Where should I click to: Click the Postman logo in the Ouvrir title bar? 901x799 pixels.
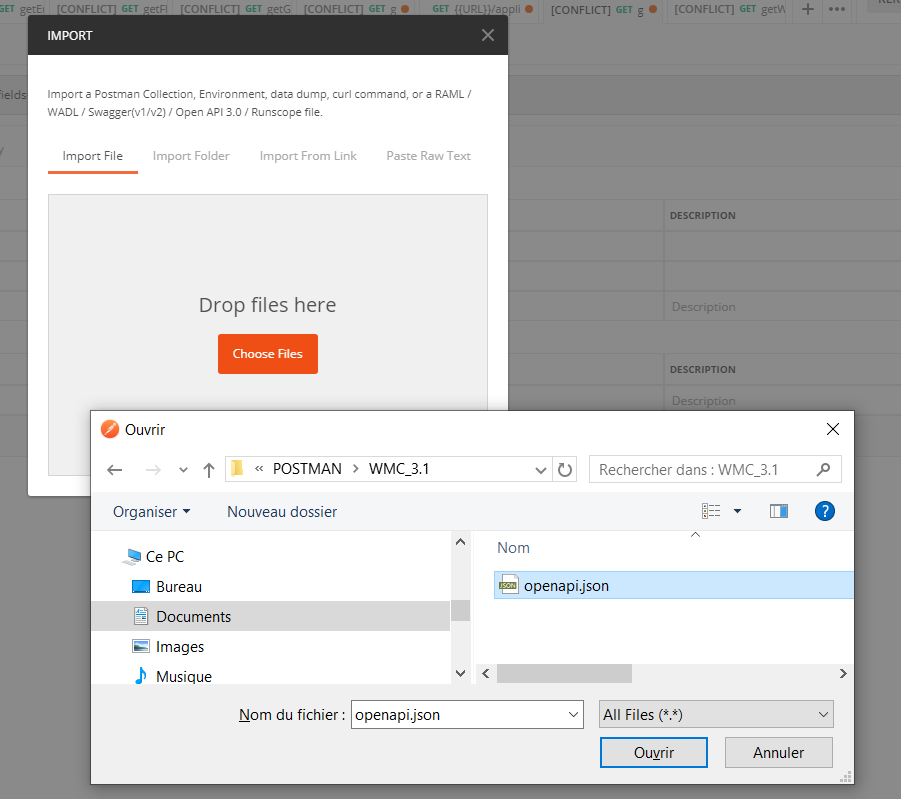coord(109,429)
